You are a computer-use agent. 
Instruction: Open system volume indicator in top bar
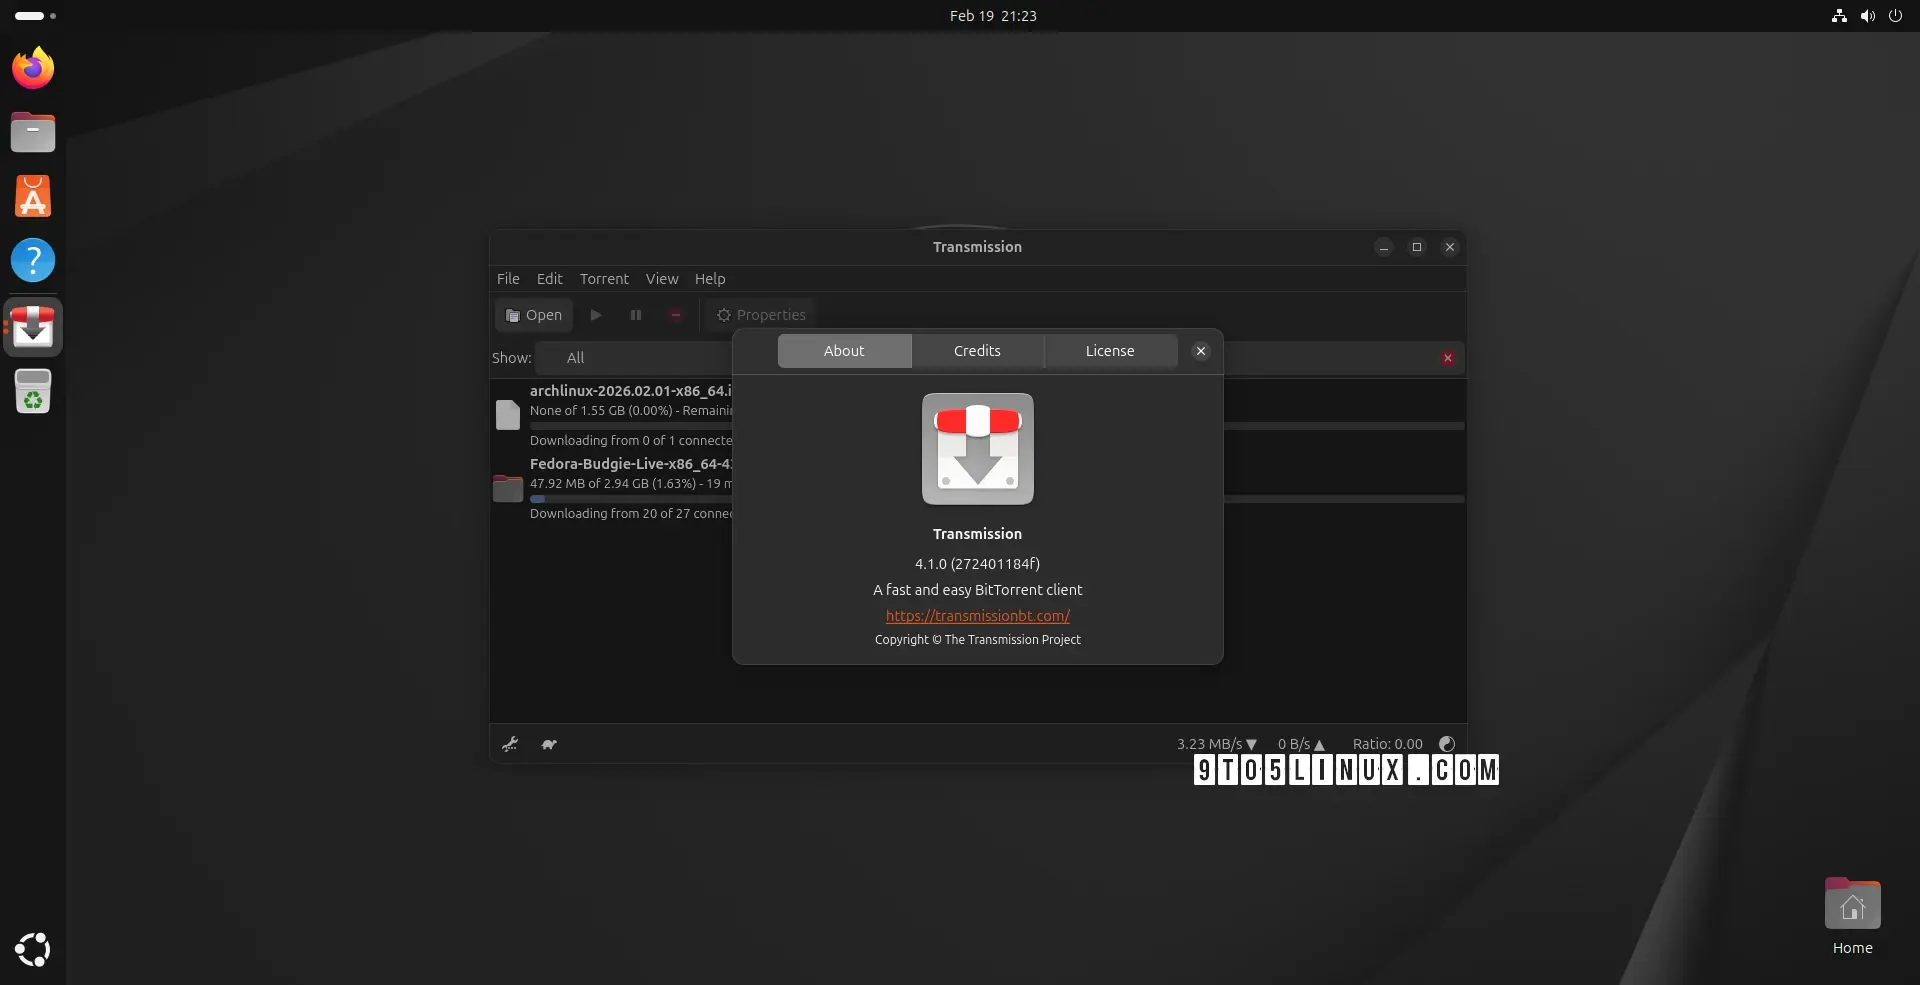click(1867, 16)
